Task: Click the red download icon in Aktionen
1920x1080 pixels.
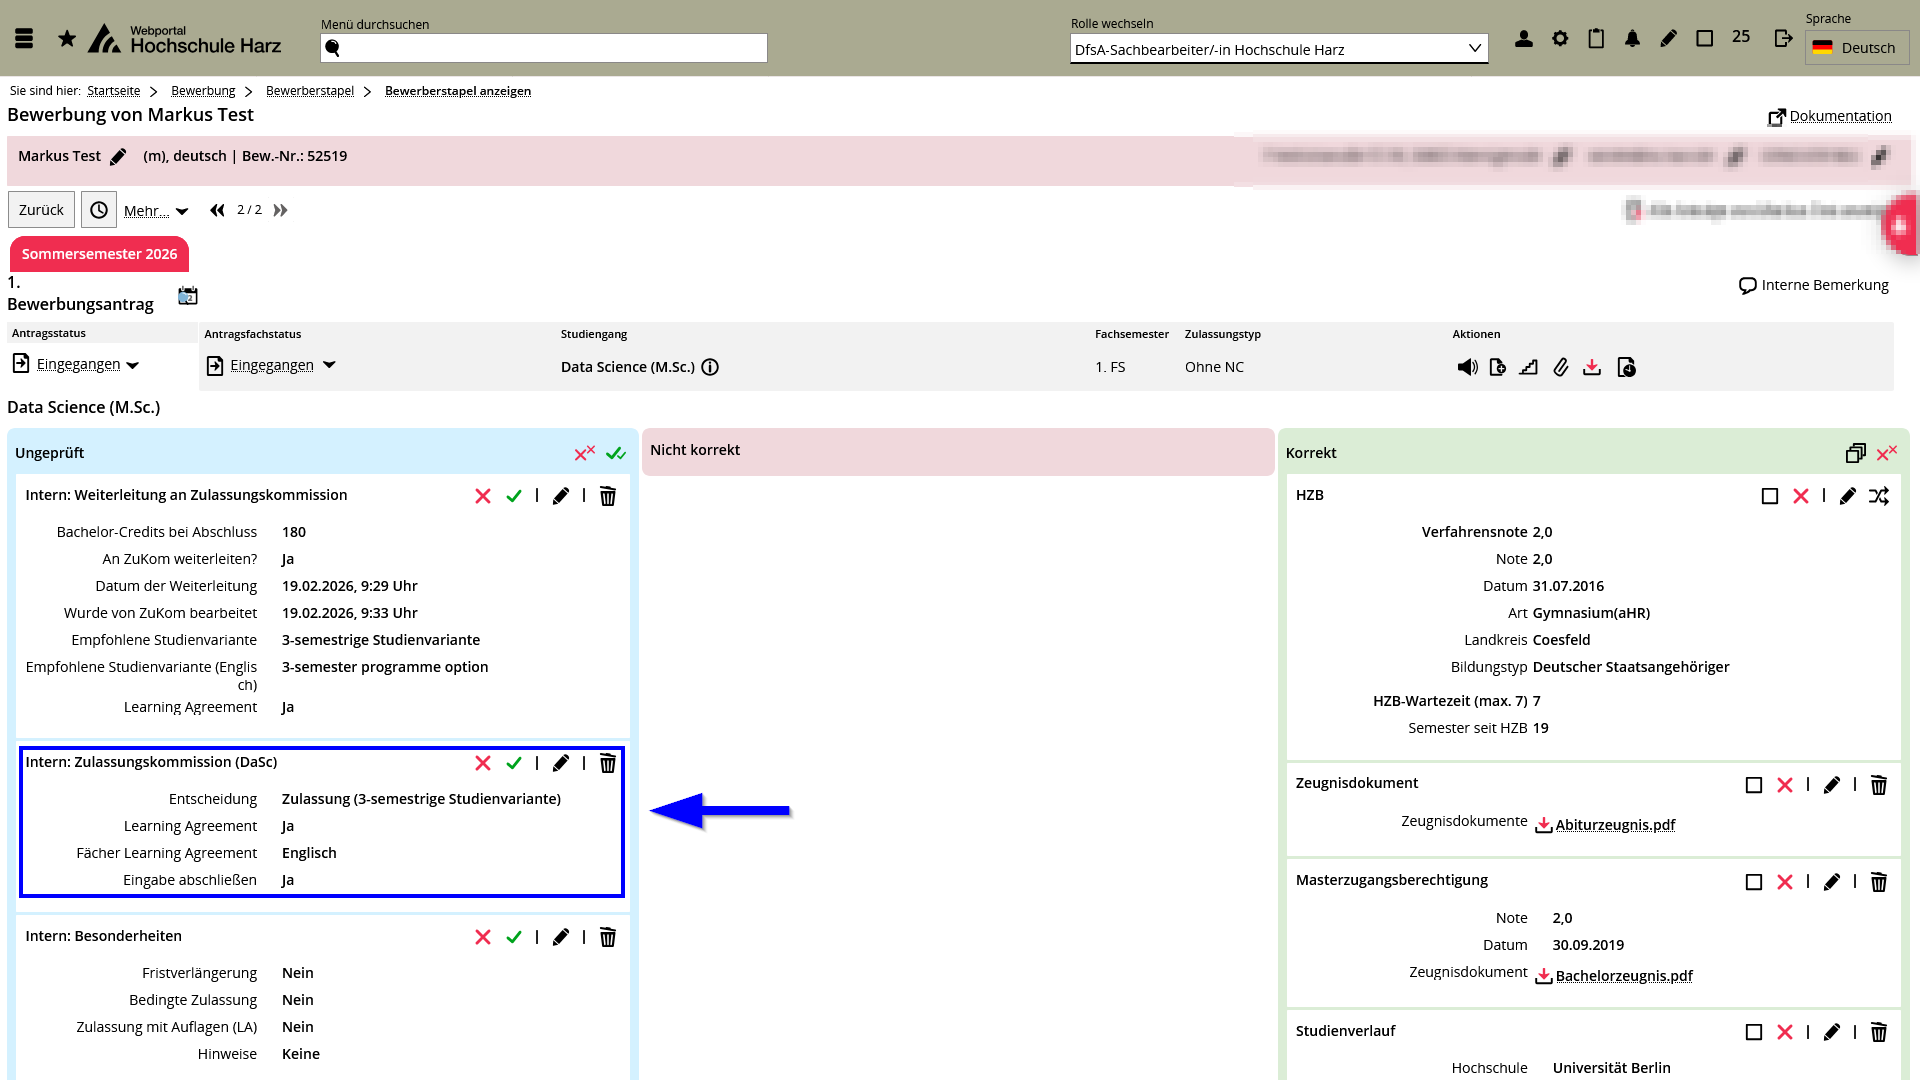Action: tap(1592, 367)
